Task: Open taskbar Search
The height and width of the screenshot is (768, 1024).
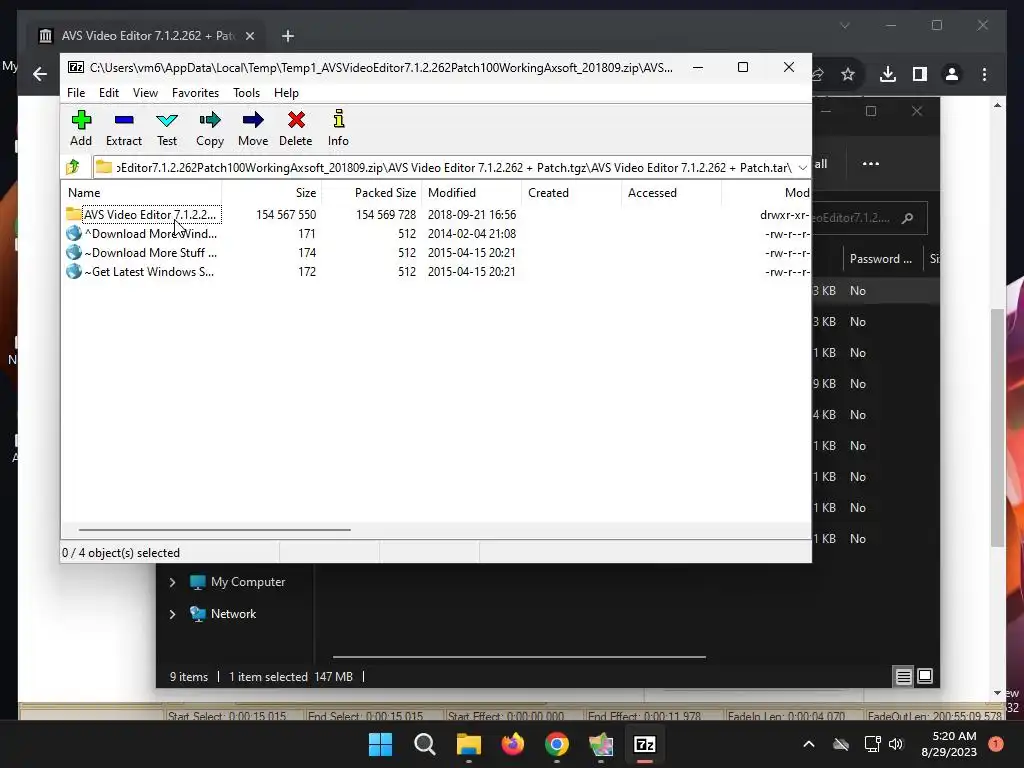Action: coord(424,744)
